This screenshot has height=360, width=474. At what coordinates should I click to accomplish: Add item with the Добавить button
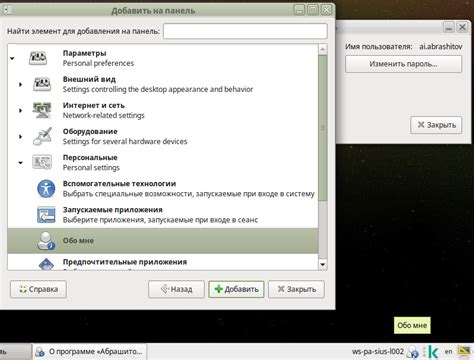pos(236,289)
